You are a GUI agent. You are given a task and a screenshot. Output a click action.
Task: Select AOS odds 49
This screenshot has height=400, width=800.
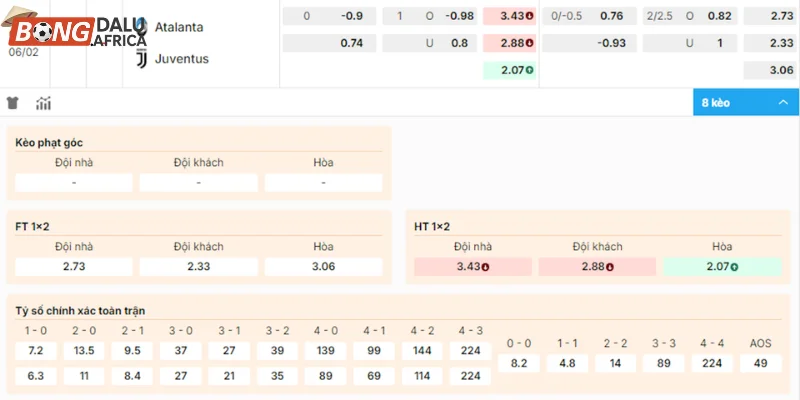(760, 363)
